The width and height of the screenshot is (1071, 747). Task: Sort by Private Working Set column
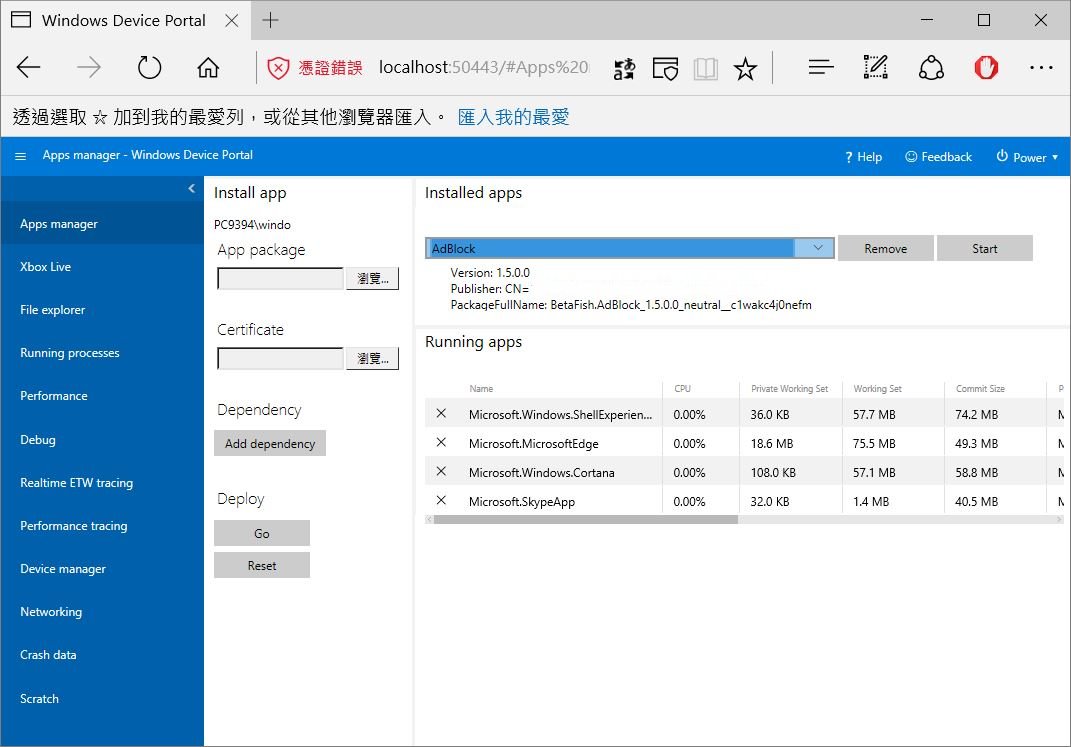point(790,389)
